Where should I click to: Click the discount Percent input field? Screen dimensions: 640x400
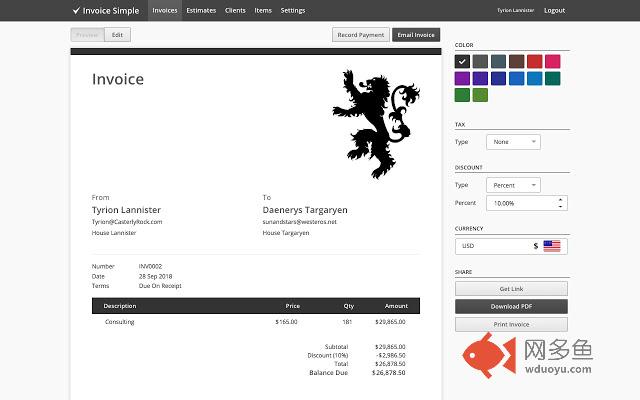click(520, 203)
